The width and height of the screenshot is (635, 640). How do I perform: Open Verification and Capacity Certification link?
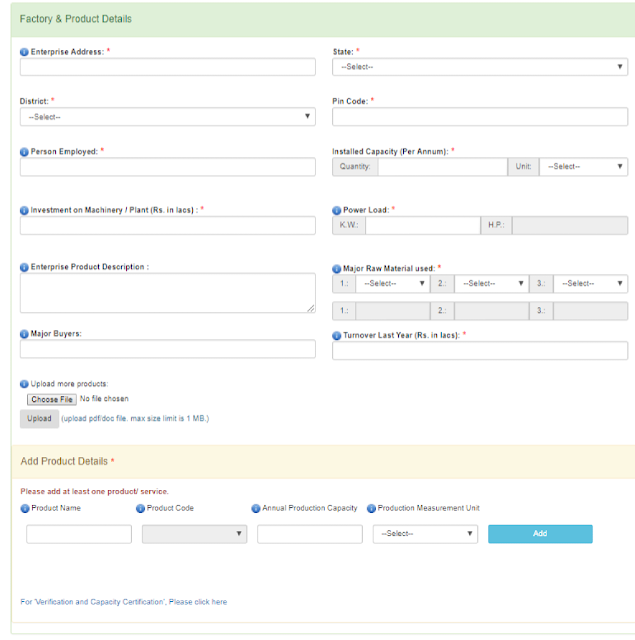123,602
